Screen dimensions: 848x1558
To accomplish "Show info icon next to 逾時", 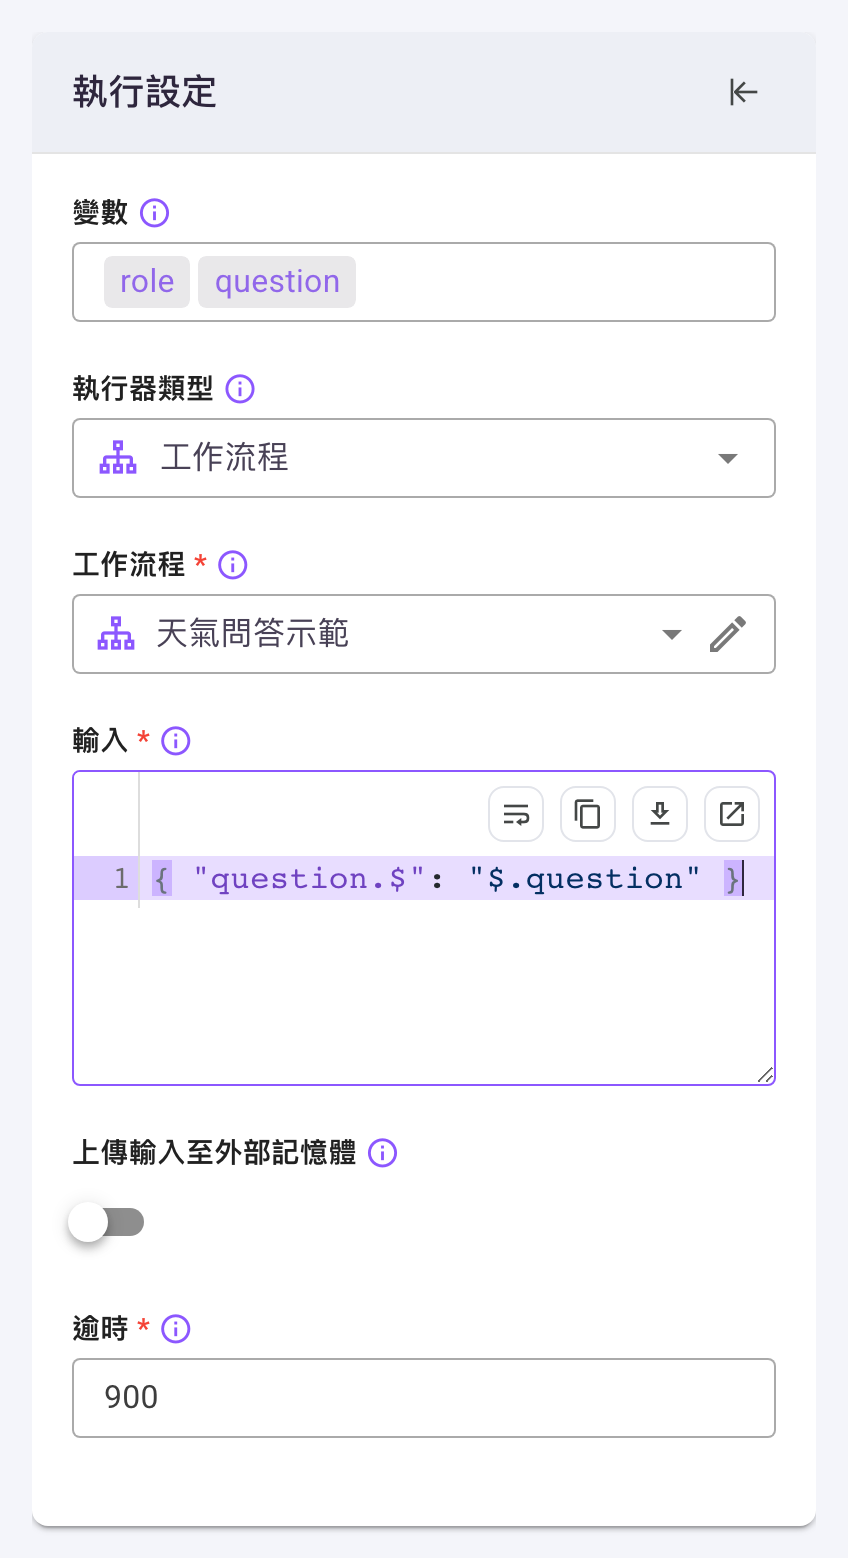I will (x=175, y=1329).
